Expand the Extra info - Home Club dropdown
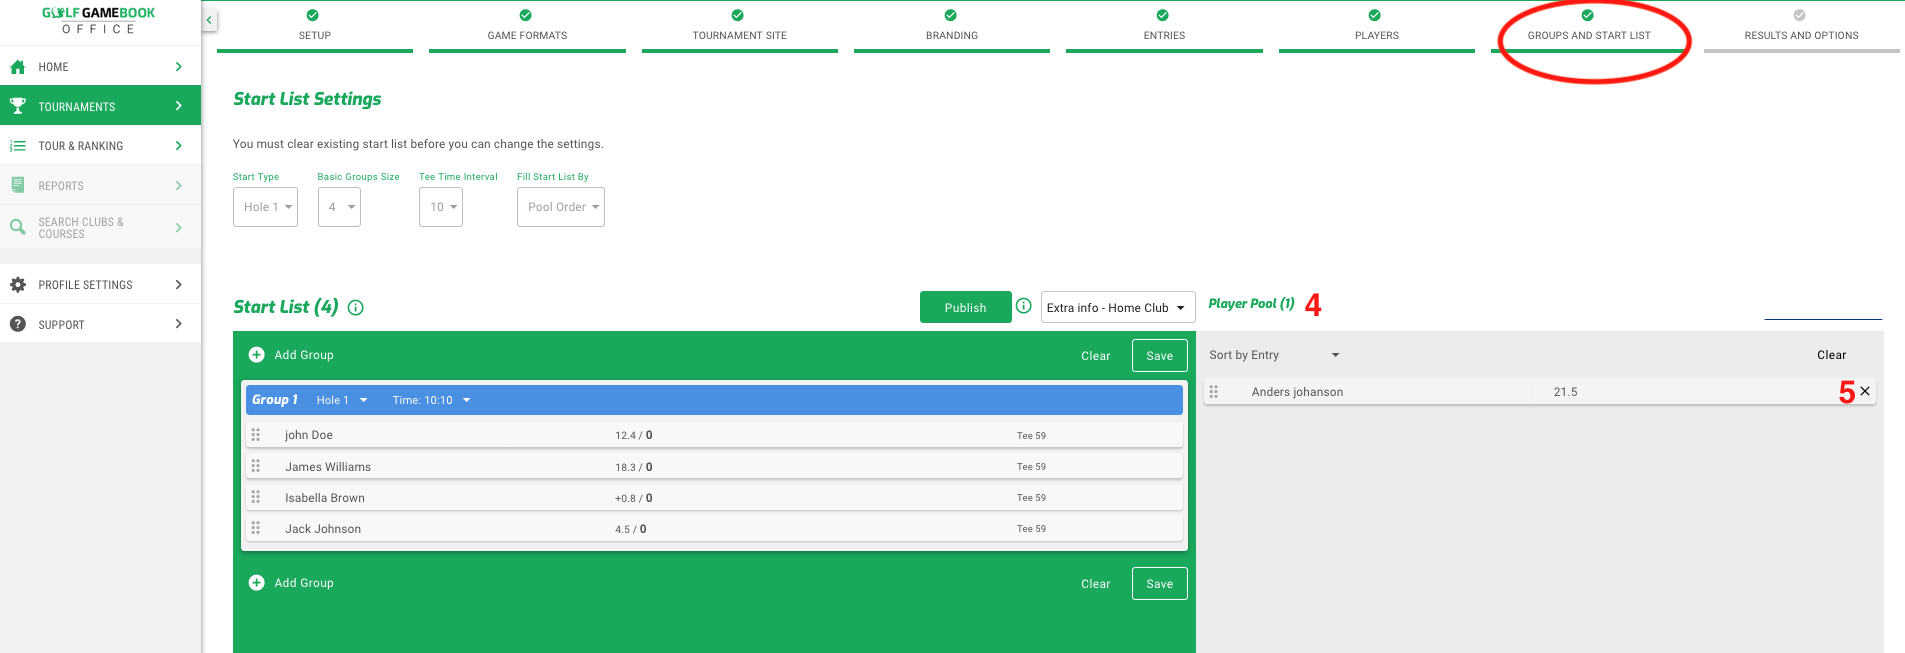1905x653 pixels. point(1117,308)
